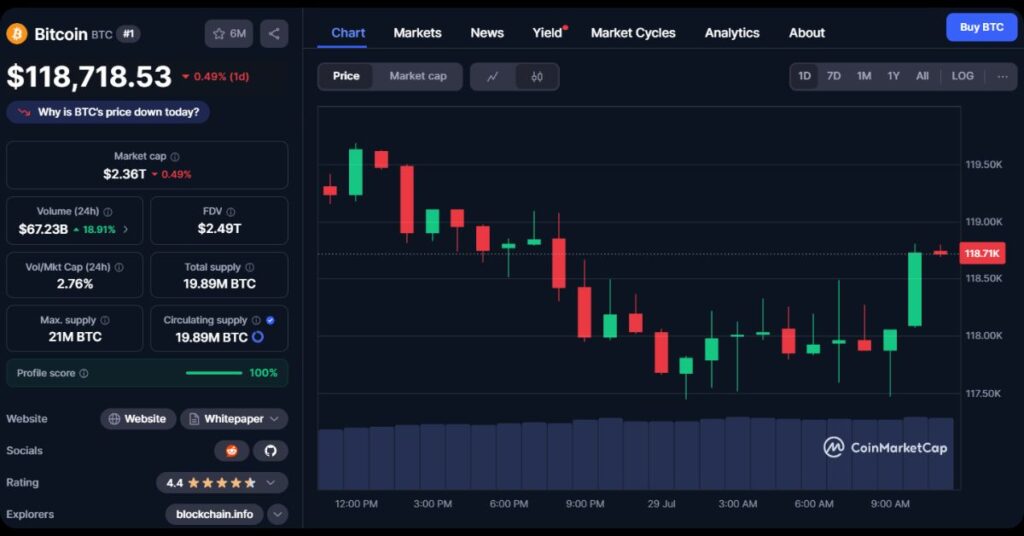The height and width of the screenshot is (536, 1024).
Task: Click the 119.50K axis label
Action: click(984, 165)
